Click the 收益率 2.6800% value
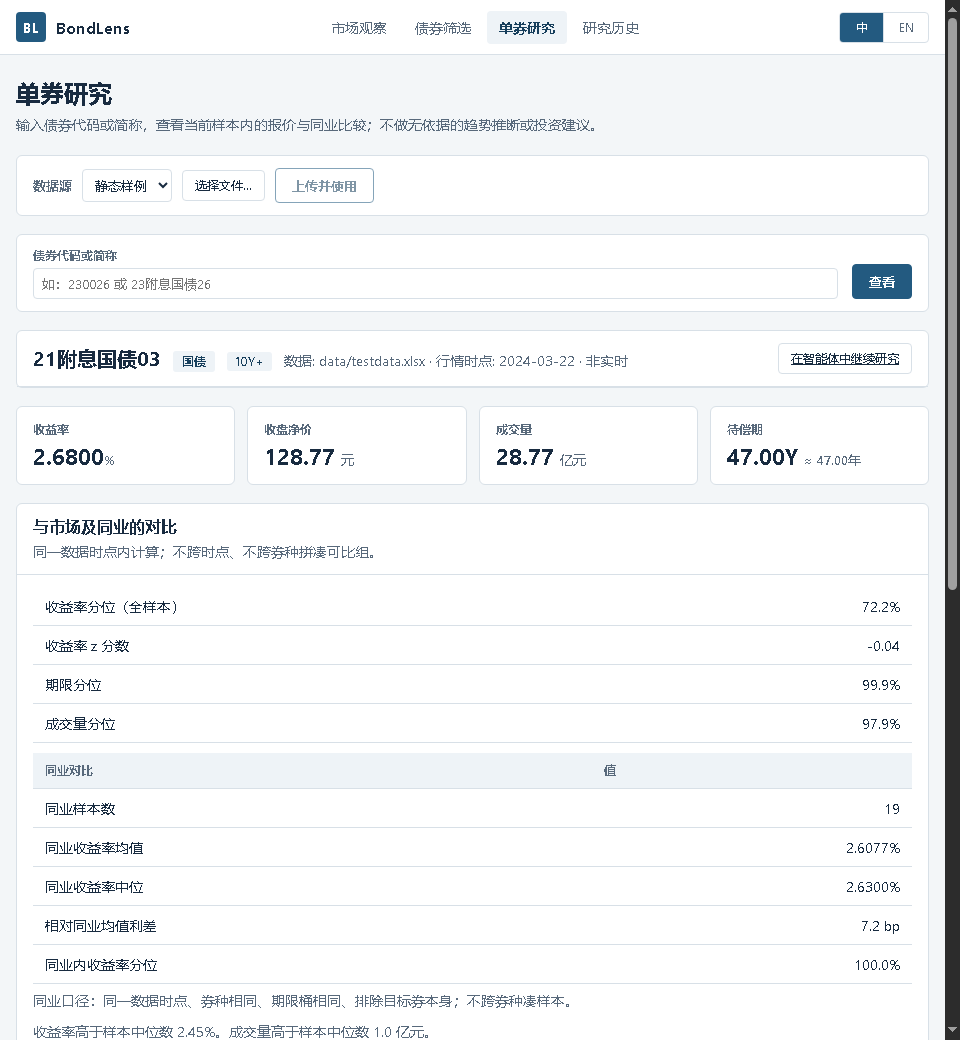 pyautogui.click(x=74, y=458)
